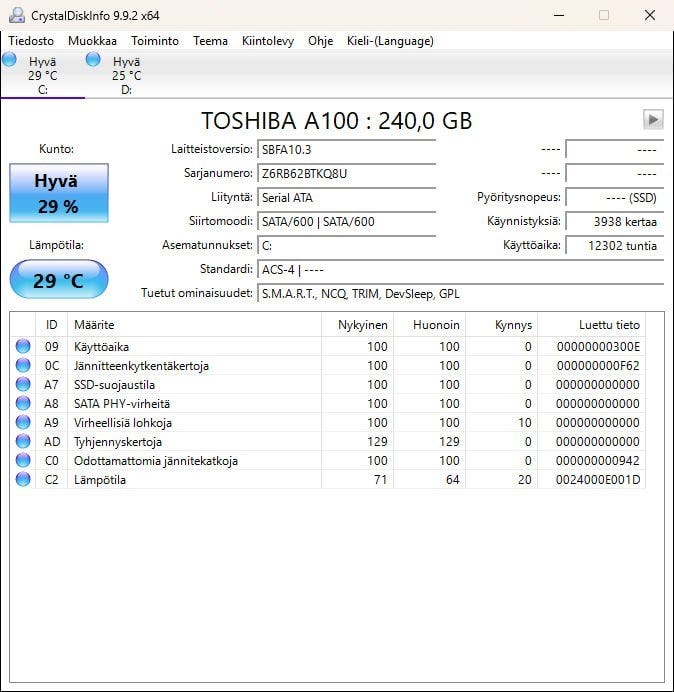Viewport: 674px width, 692px height.
Task: Open the Muokkaa menu
Action: click(92, 41)
